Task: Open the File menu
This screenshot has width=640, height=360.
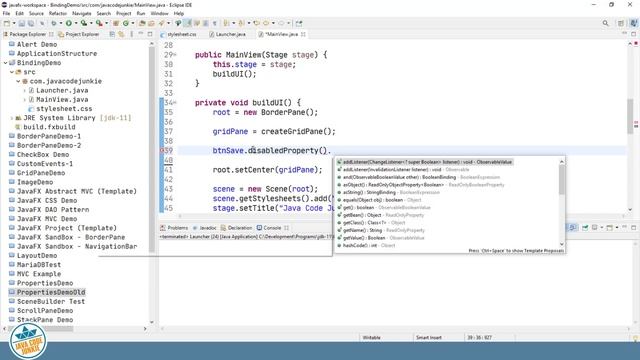Action: coord(6,13)
